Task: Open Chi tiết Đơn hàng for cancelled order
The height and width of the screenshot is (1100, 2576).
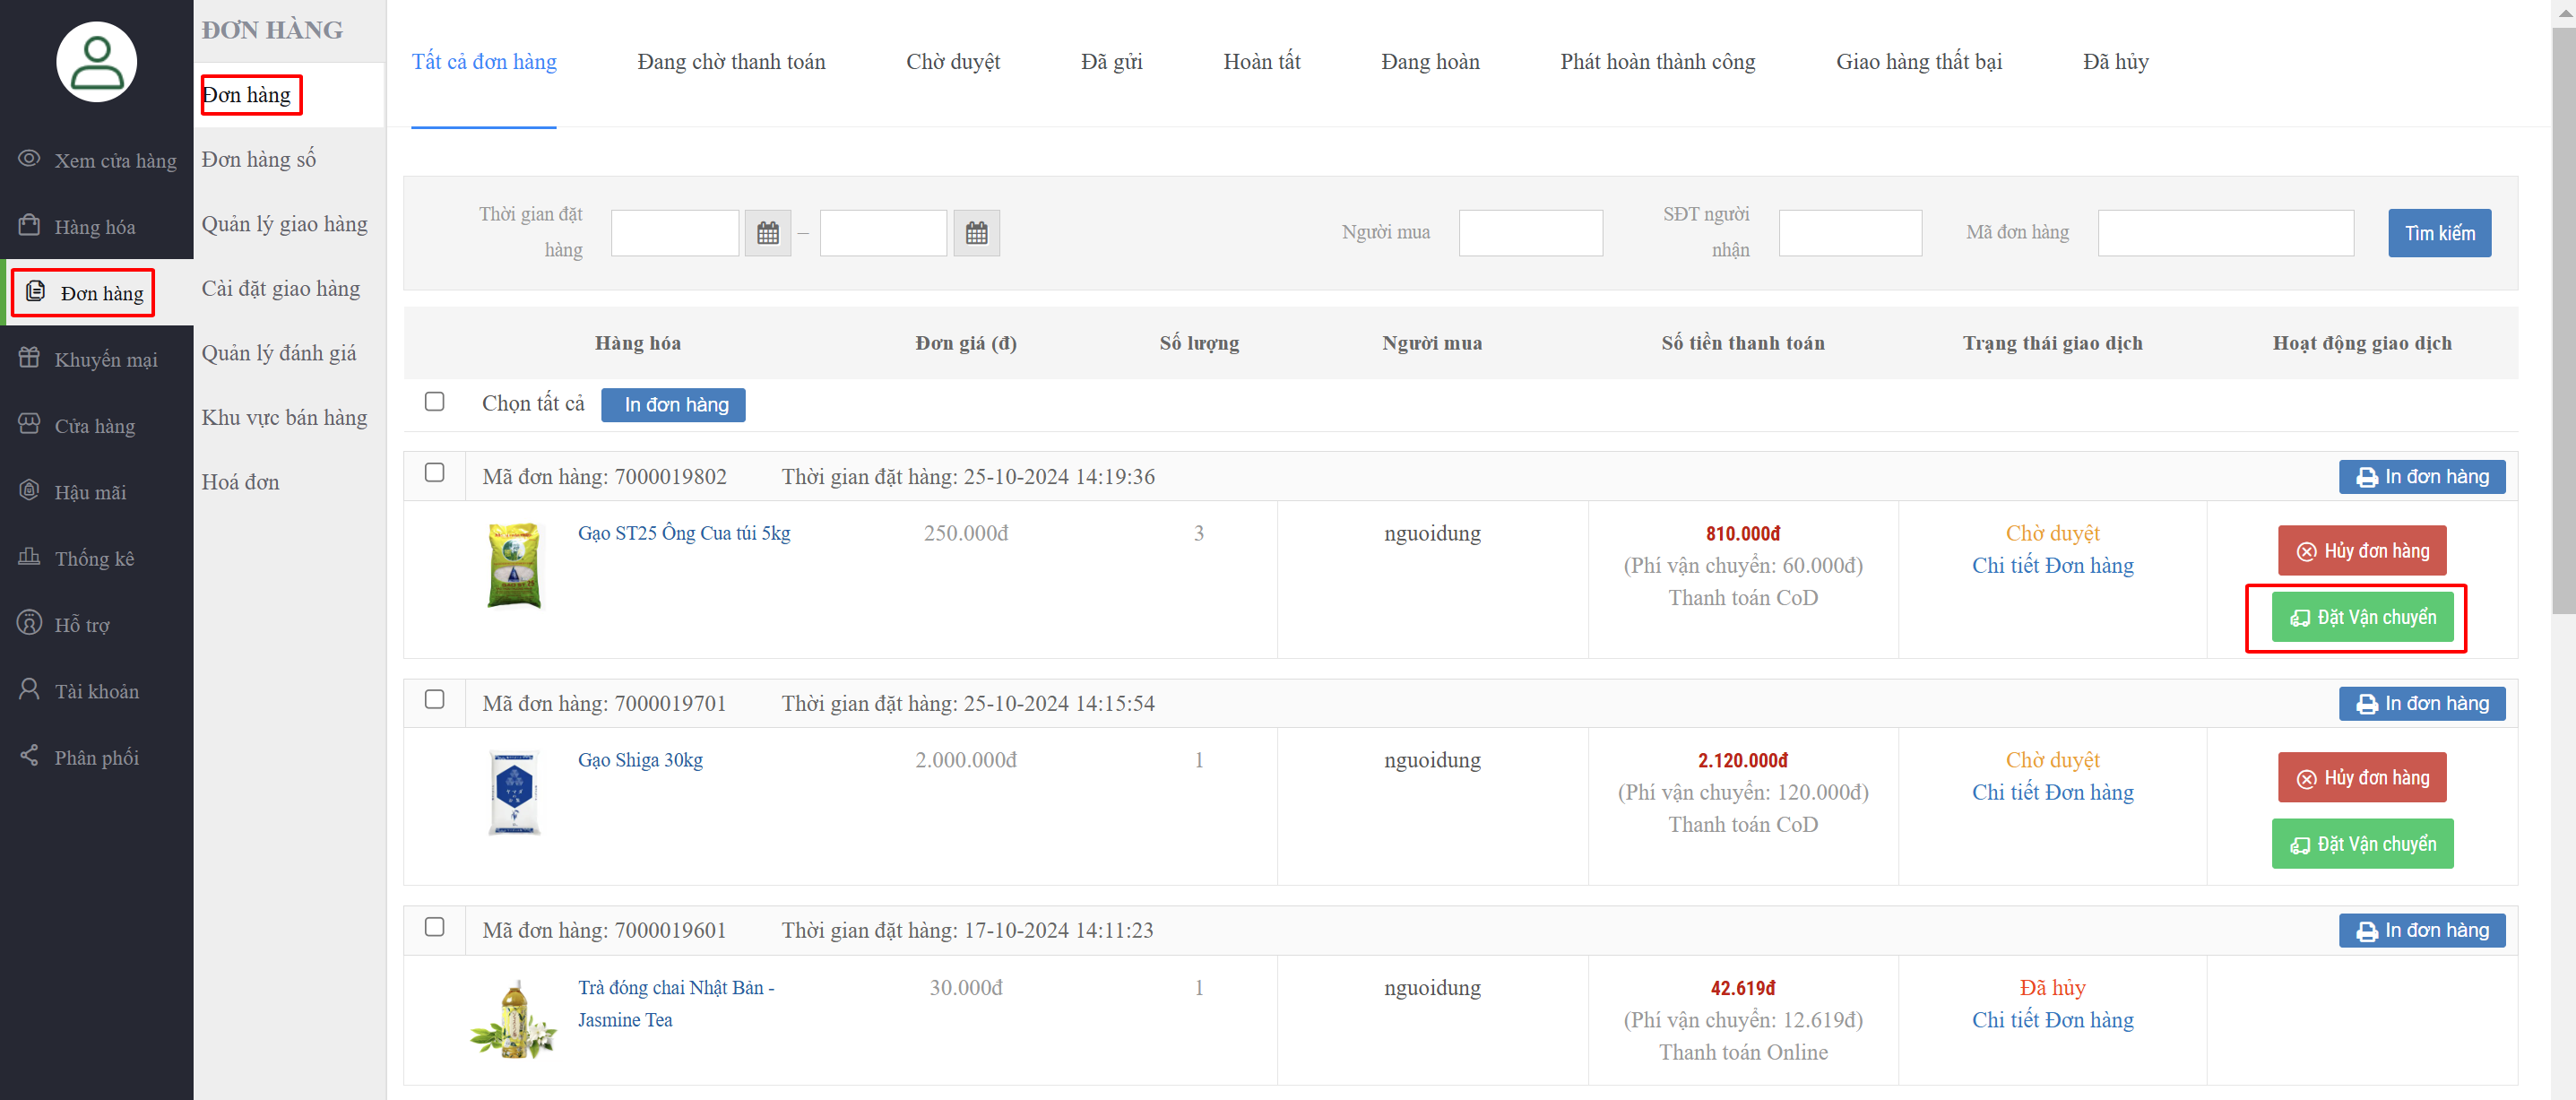Action: (2052, 1020)
